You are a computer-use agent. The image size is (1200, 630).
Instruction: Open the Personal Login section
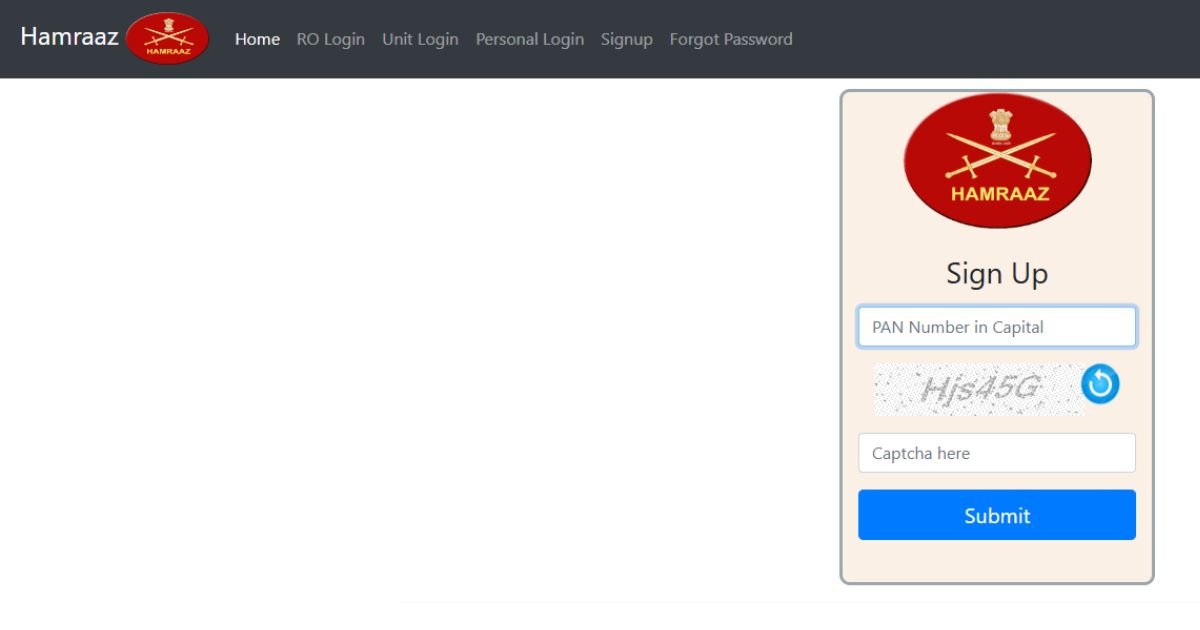[530, 39]
